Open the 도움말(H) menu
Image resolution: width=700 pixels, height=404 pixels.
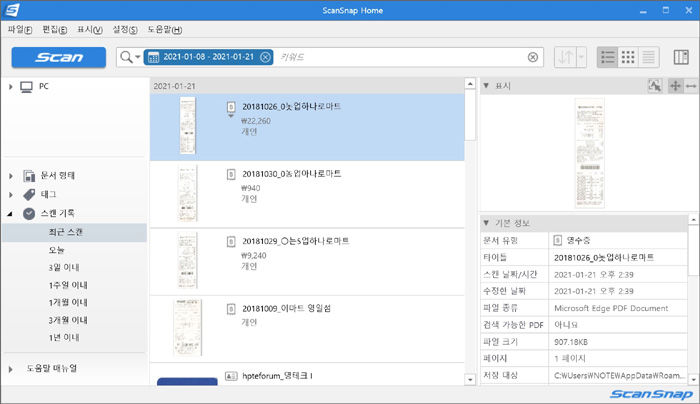[165, 29]
